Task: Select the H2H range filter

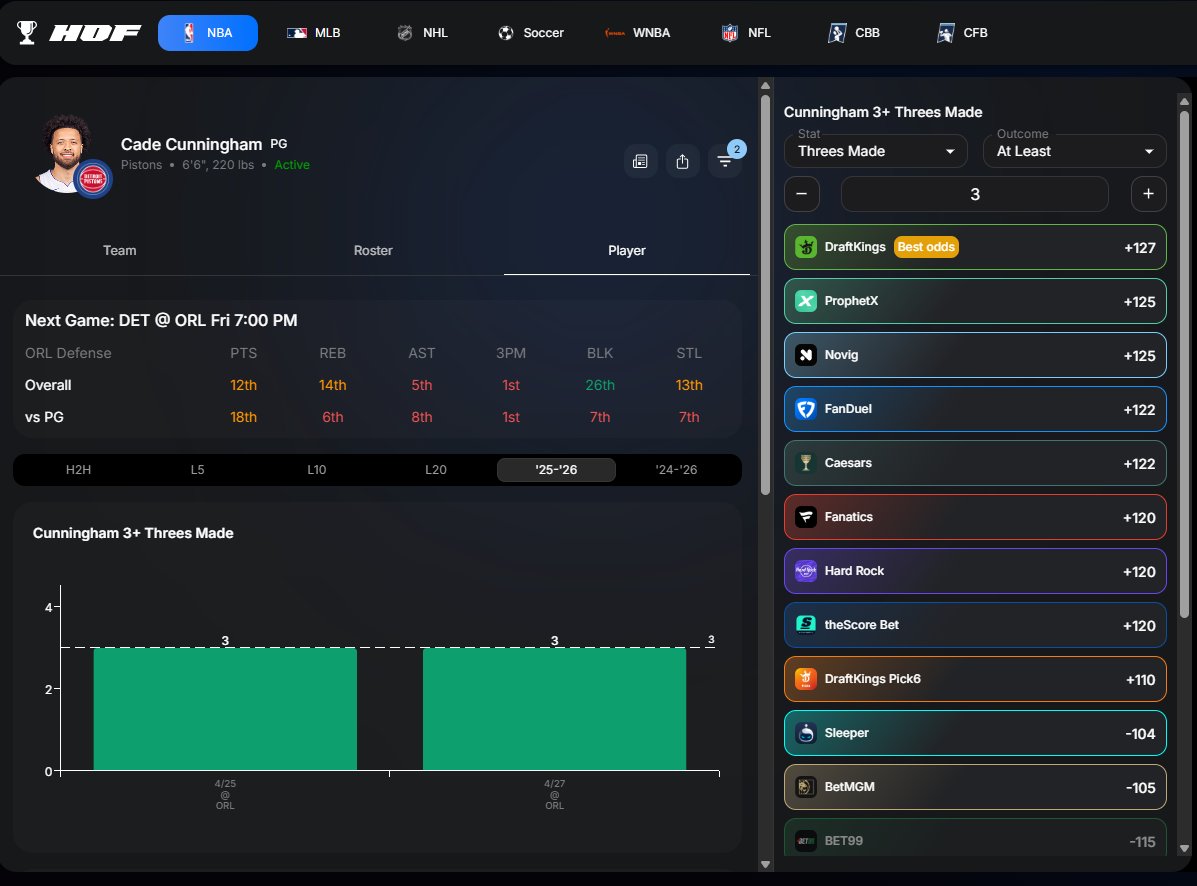Action: point(78,469)
